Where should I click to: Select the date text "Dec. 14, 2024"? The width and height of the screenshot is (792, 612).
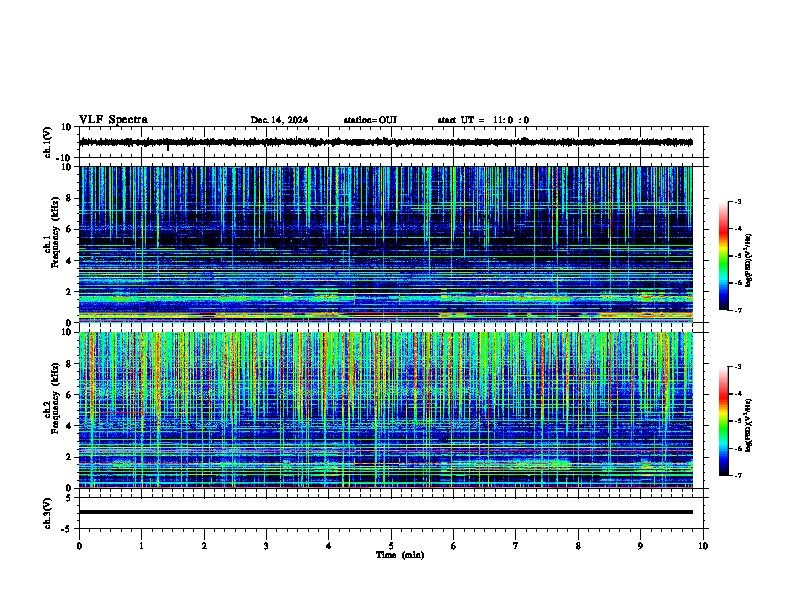click(279, 120)
